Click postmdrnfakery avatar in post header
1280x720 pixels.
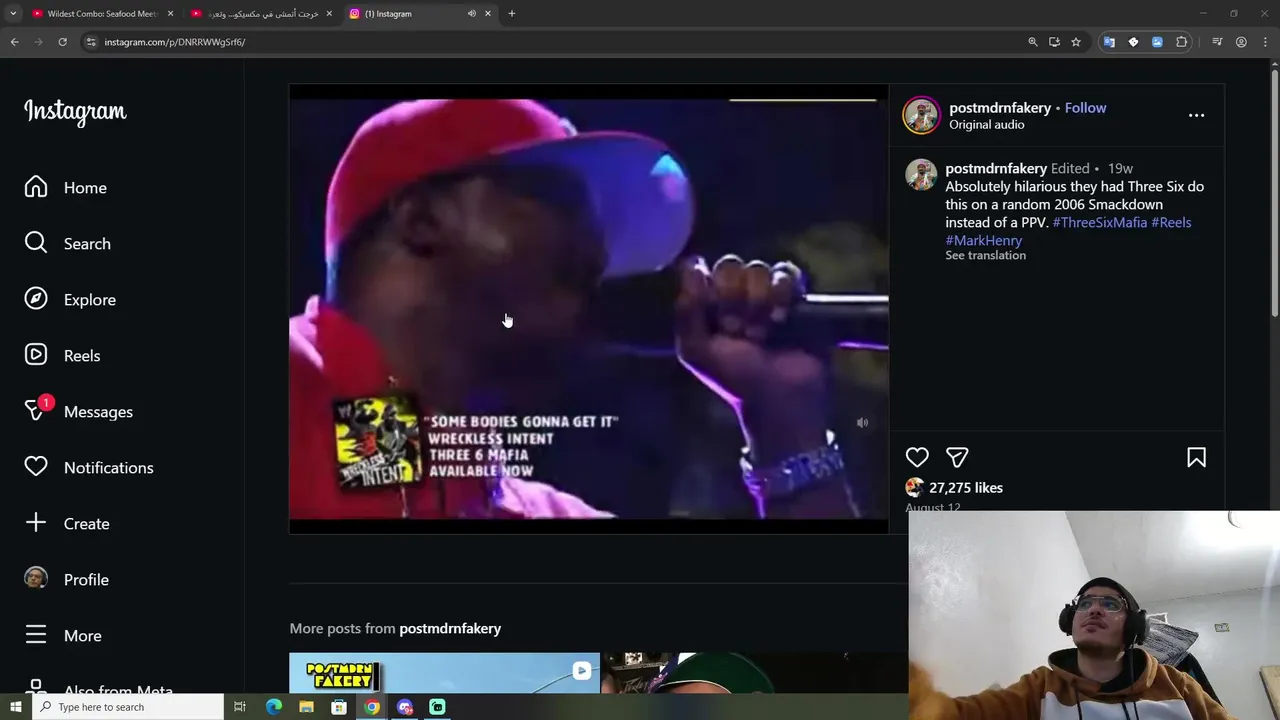coord(921,115)
